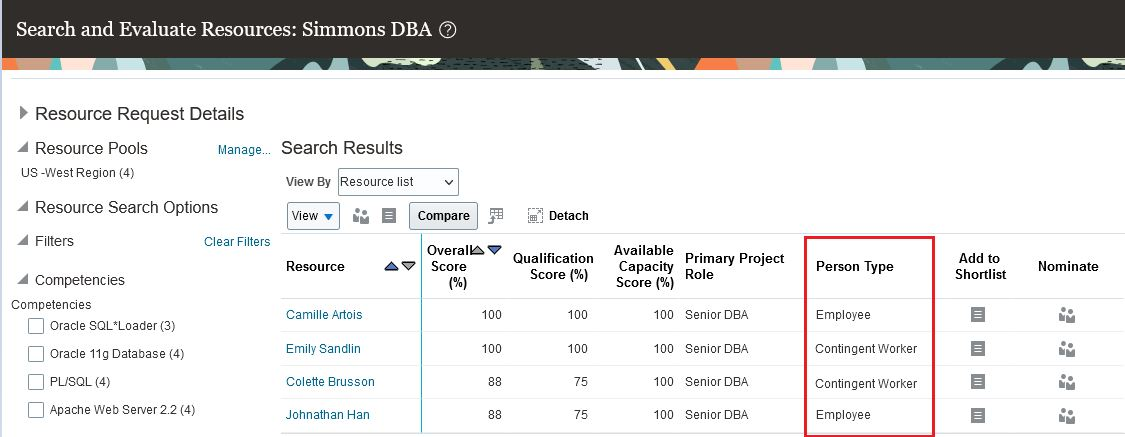Click the toolbar Add to Shortlist icon
This screenshot has height=437, width=1125.
click(x=390, y=216)
